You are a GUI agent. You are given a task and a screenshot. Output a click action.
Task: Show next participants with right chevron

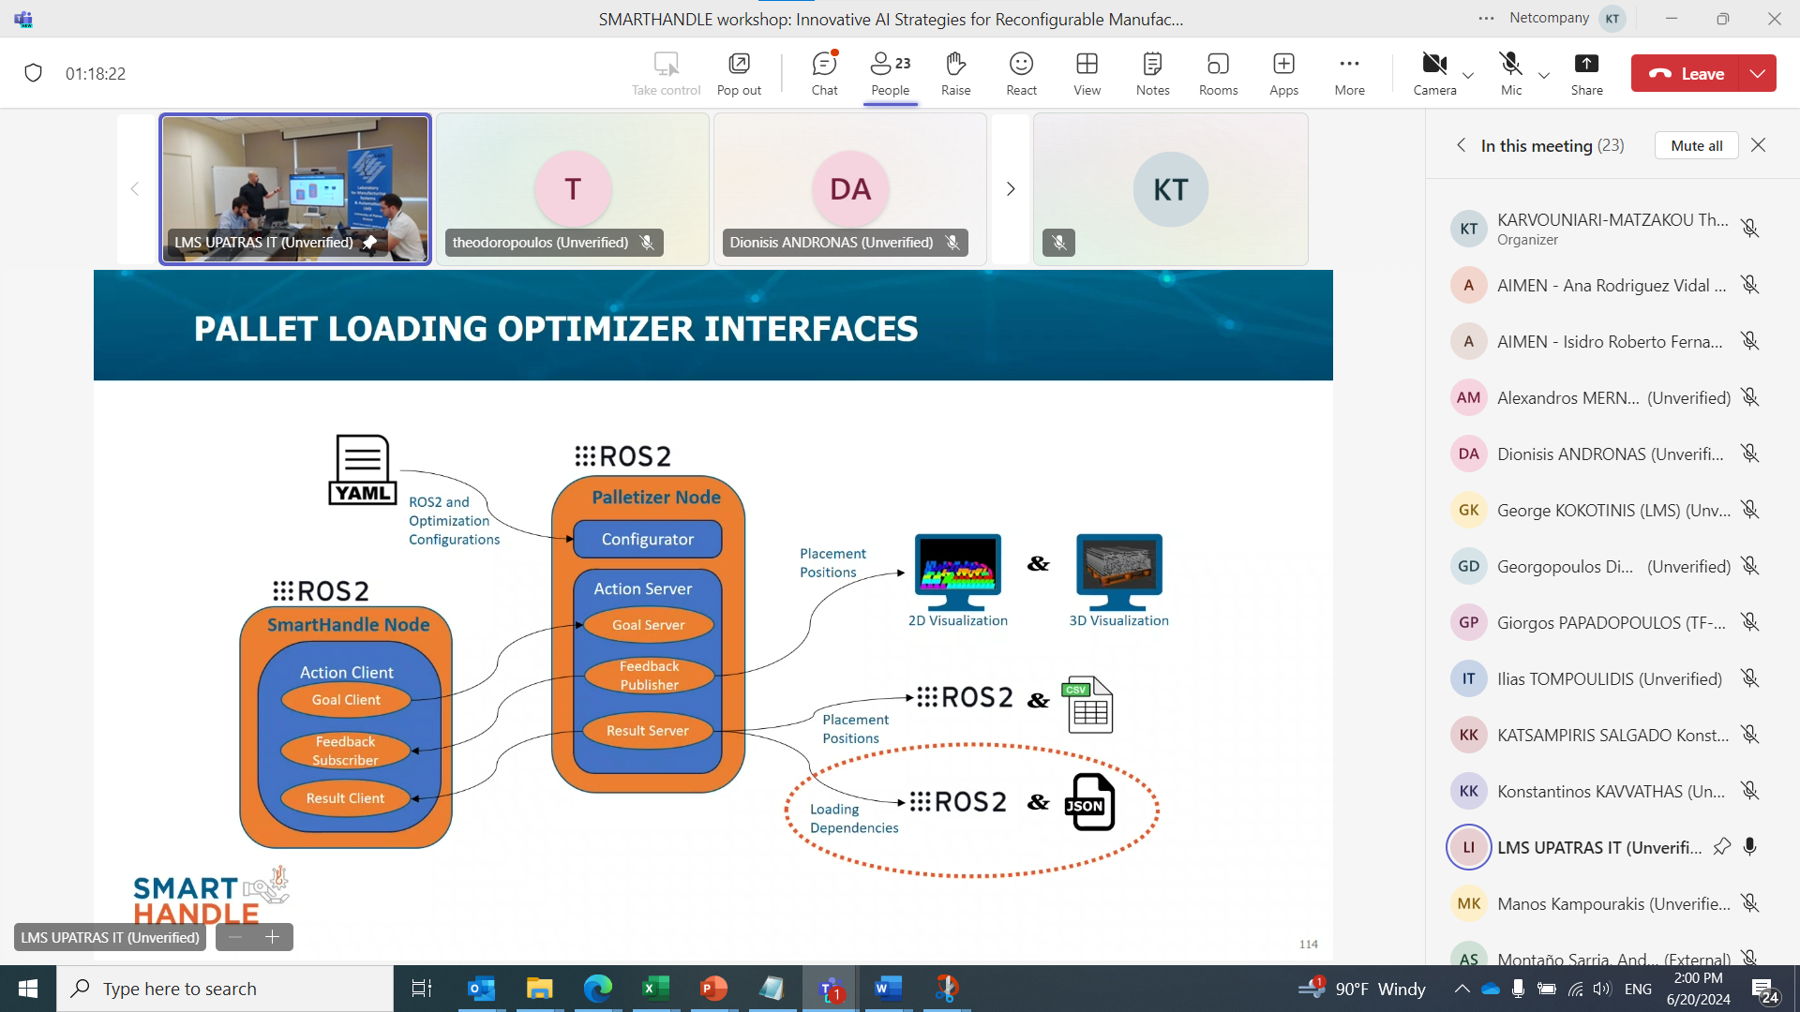pos(1010,189)
